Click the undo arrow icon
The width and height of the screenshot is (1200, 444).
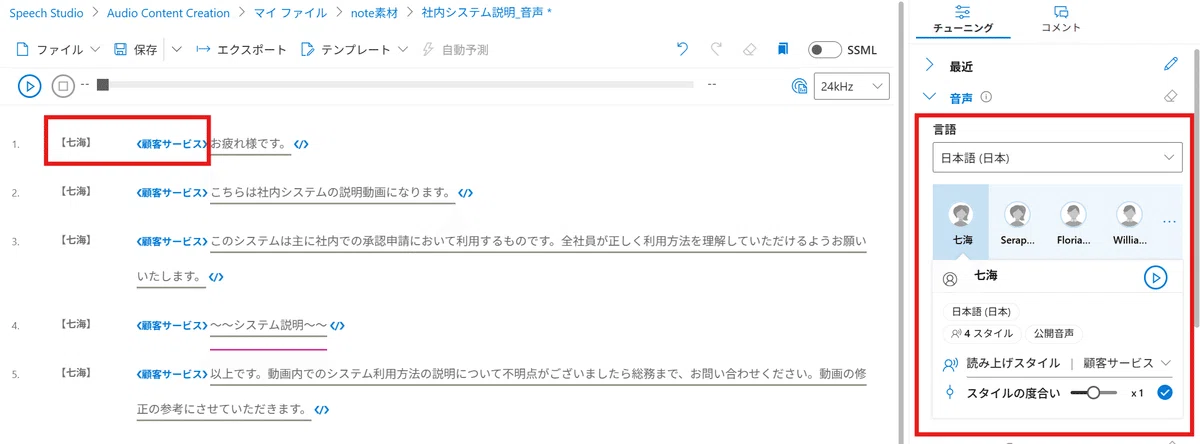[683, 49]
